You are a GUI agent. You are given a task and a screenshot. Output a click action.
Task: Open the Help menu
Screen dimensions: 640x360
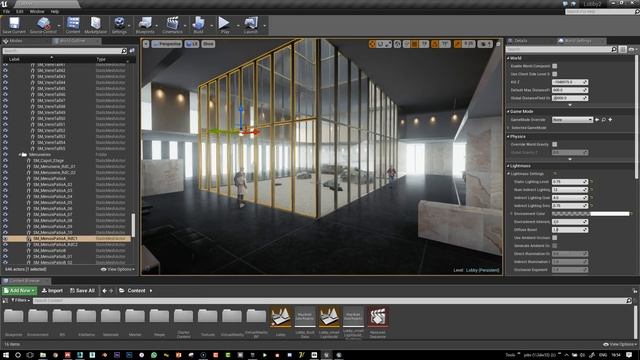coord(55,11)
